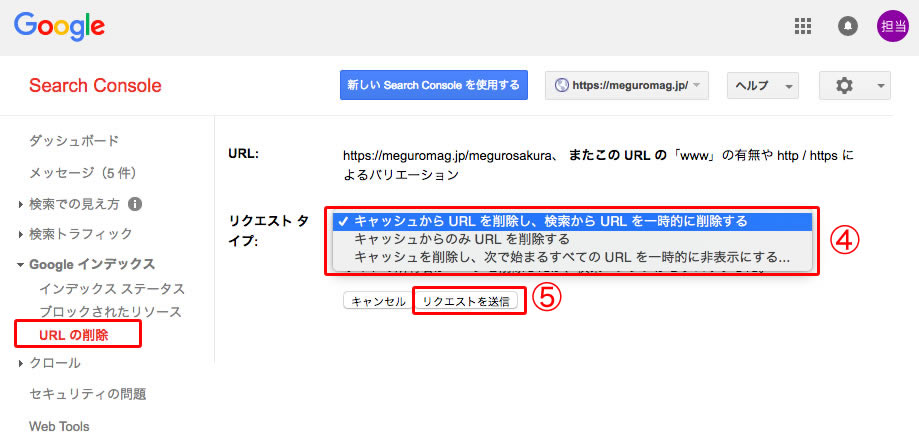
Task: Click 新しい Search Console を使用する button
Action: [x=433, y=86]
